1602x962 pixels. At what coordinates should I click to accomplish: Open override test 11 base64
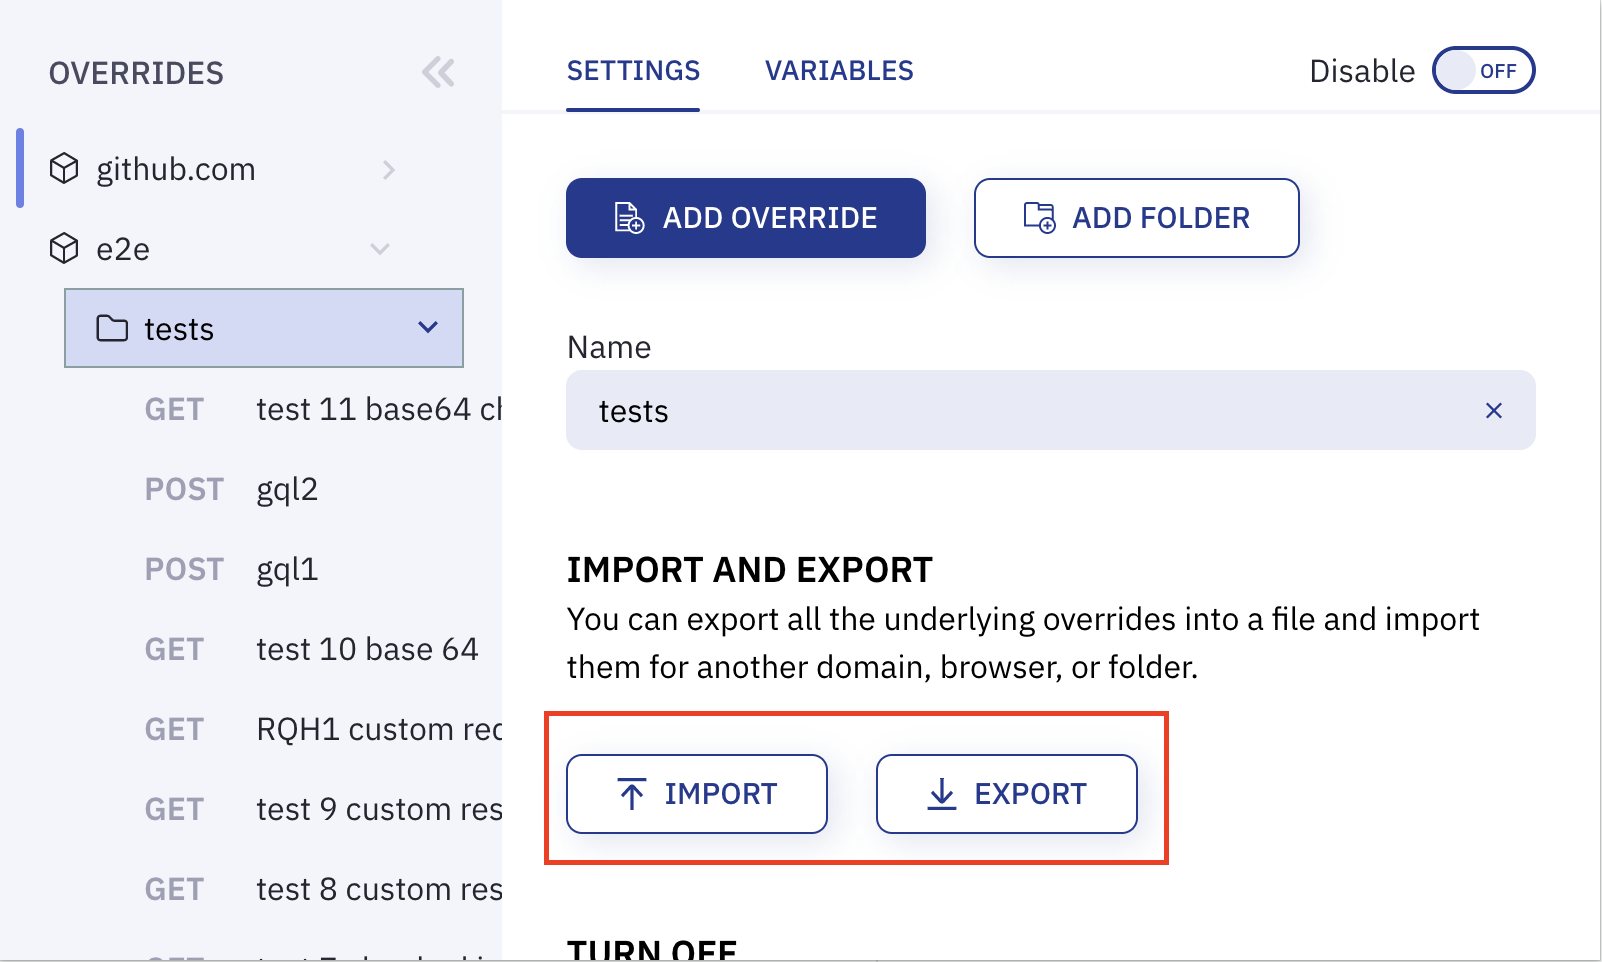point(322,409)
